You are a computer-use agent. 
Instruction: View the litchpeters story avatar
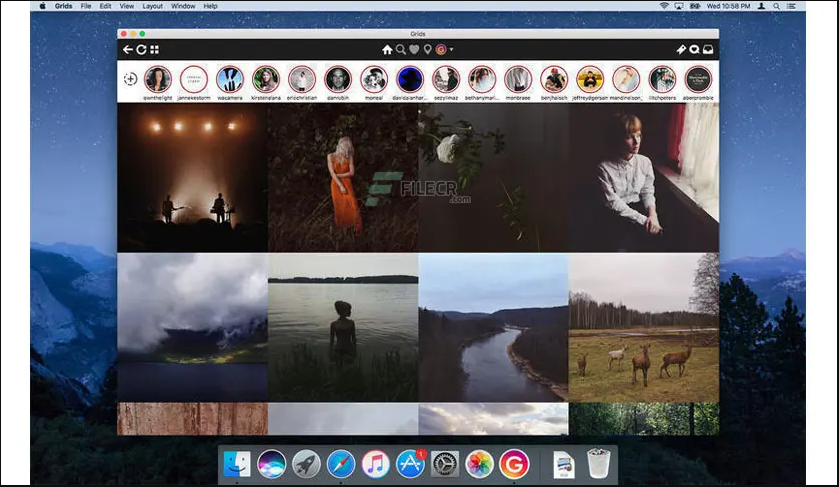(662, 79)
